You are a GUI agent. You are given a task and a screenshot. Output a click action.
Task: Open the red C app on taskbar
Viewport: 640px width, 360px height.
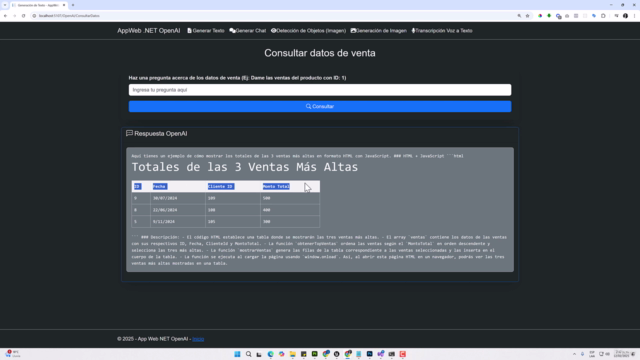tap(402, 354)
